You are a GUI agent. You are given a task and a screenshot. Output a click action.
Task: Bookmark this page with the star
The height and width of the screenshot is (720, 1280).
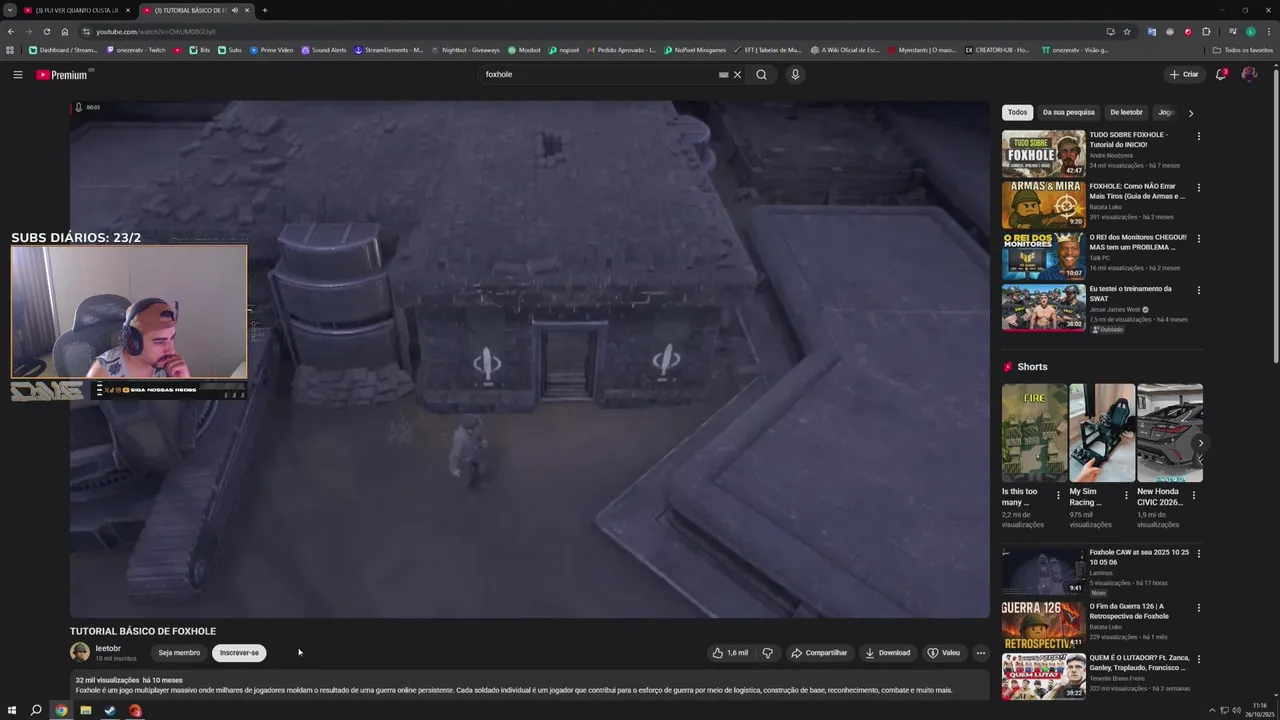tap(1127, 31)
